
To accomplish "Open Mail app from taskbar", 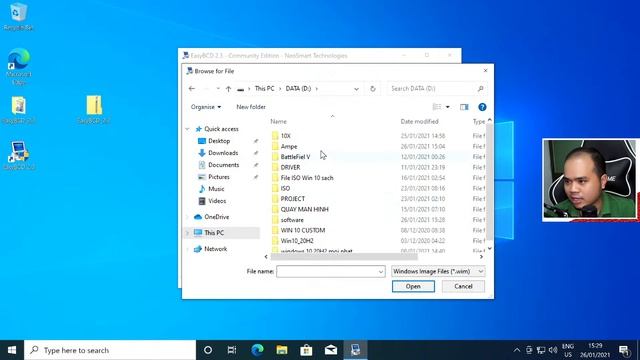I will [331, 350].
